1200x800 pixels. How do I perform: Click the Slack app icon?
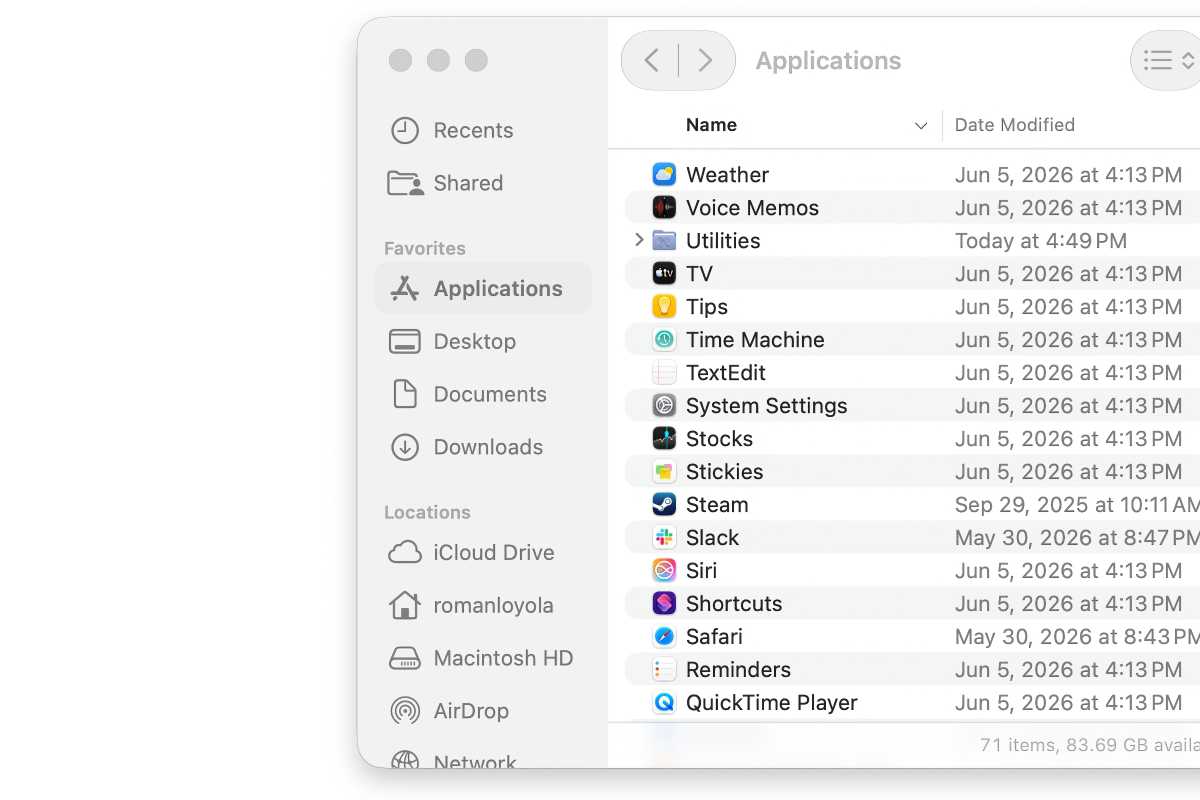664,538
